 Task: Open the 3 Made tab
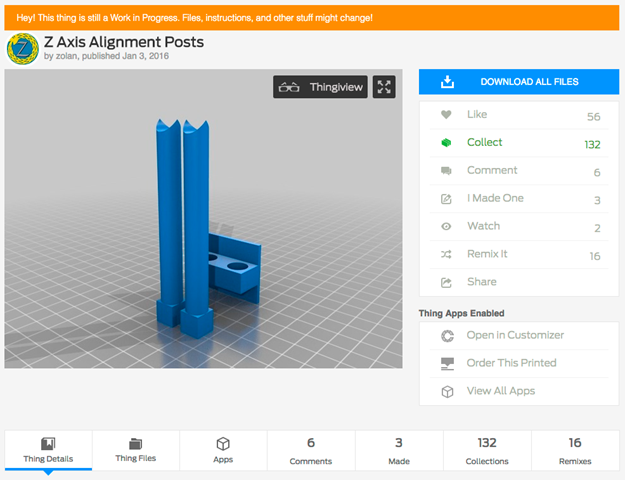(x=399, y=450)
